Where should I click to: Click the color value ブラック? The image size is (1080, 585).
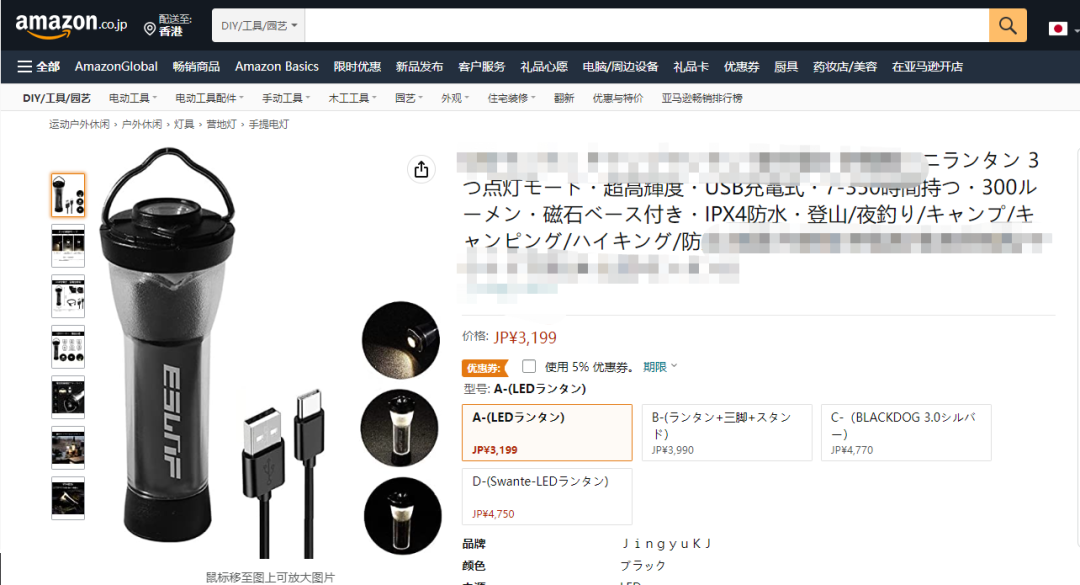(643, 566)
